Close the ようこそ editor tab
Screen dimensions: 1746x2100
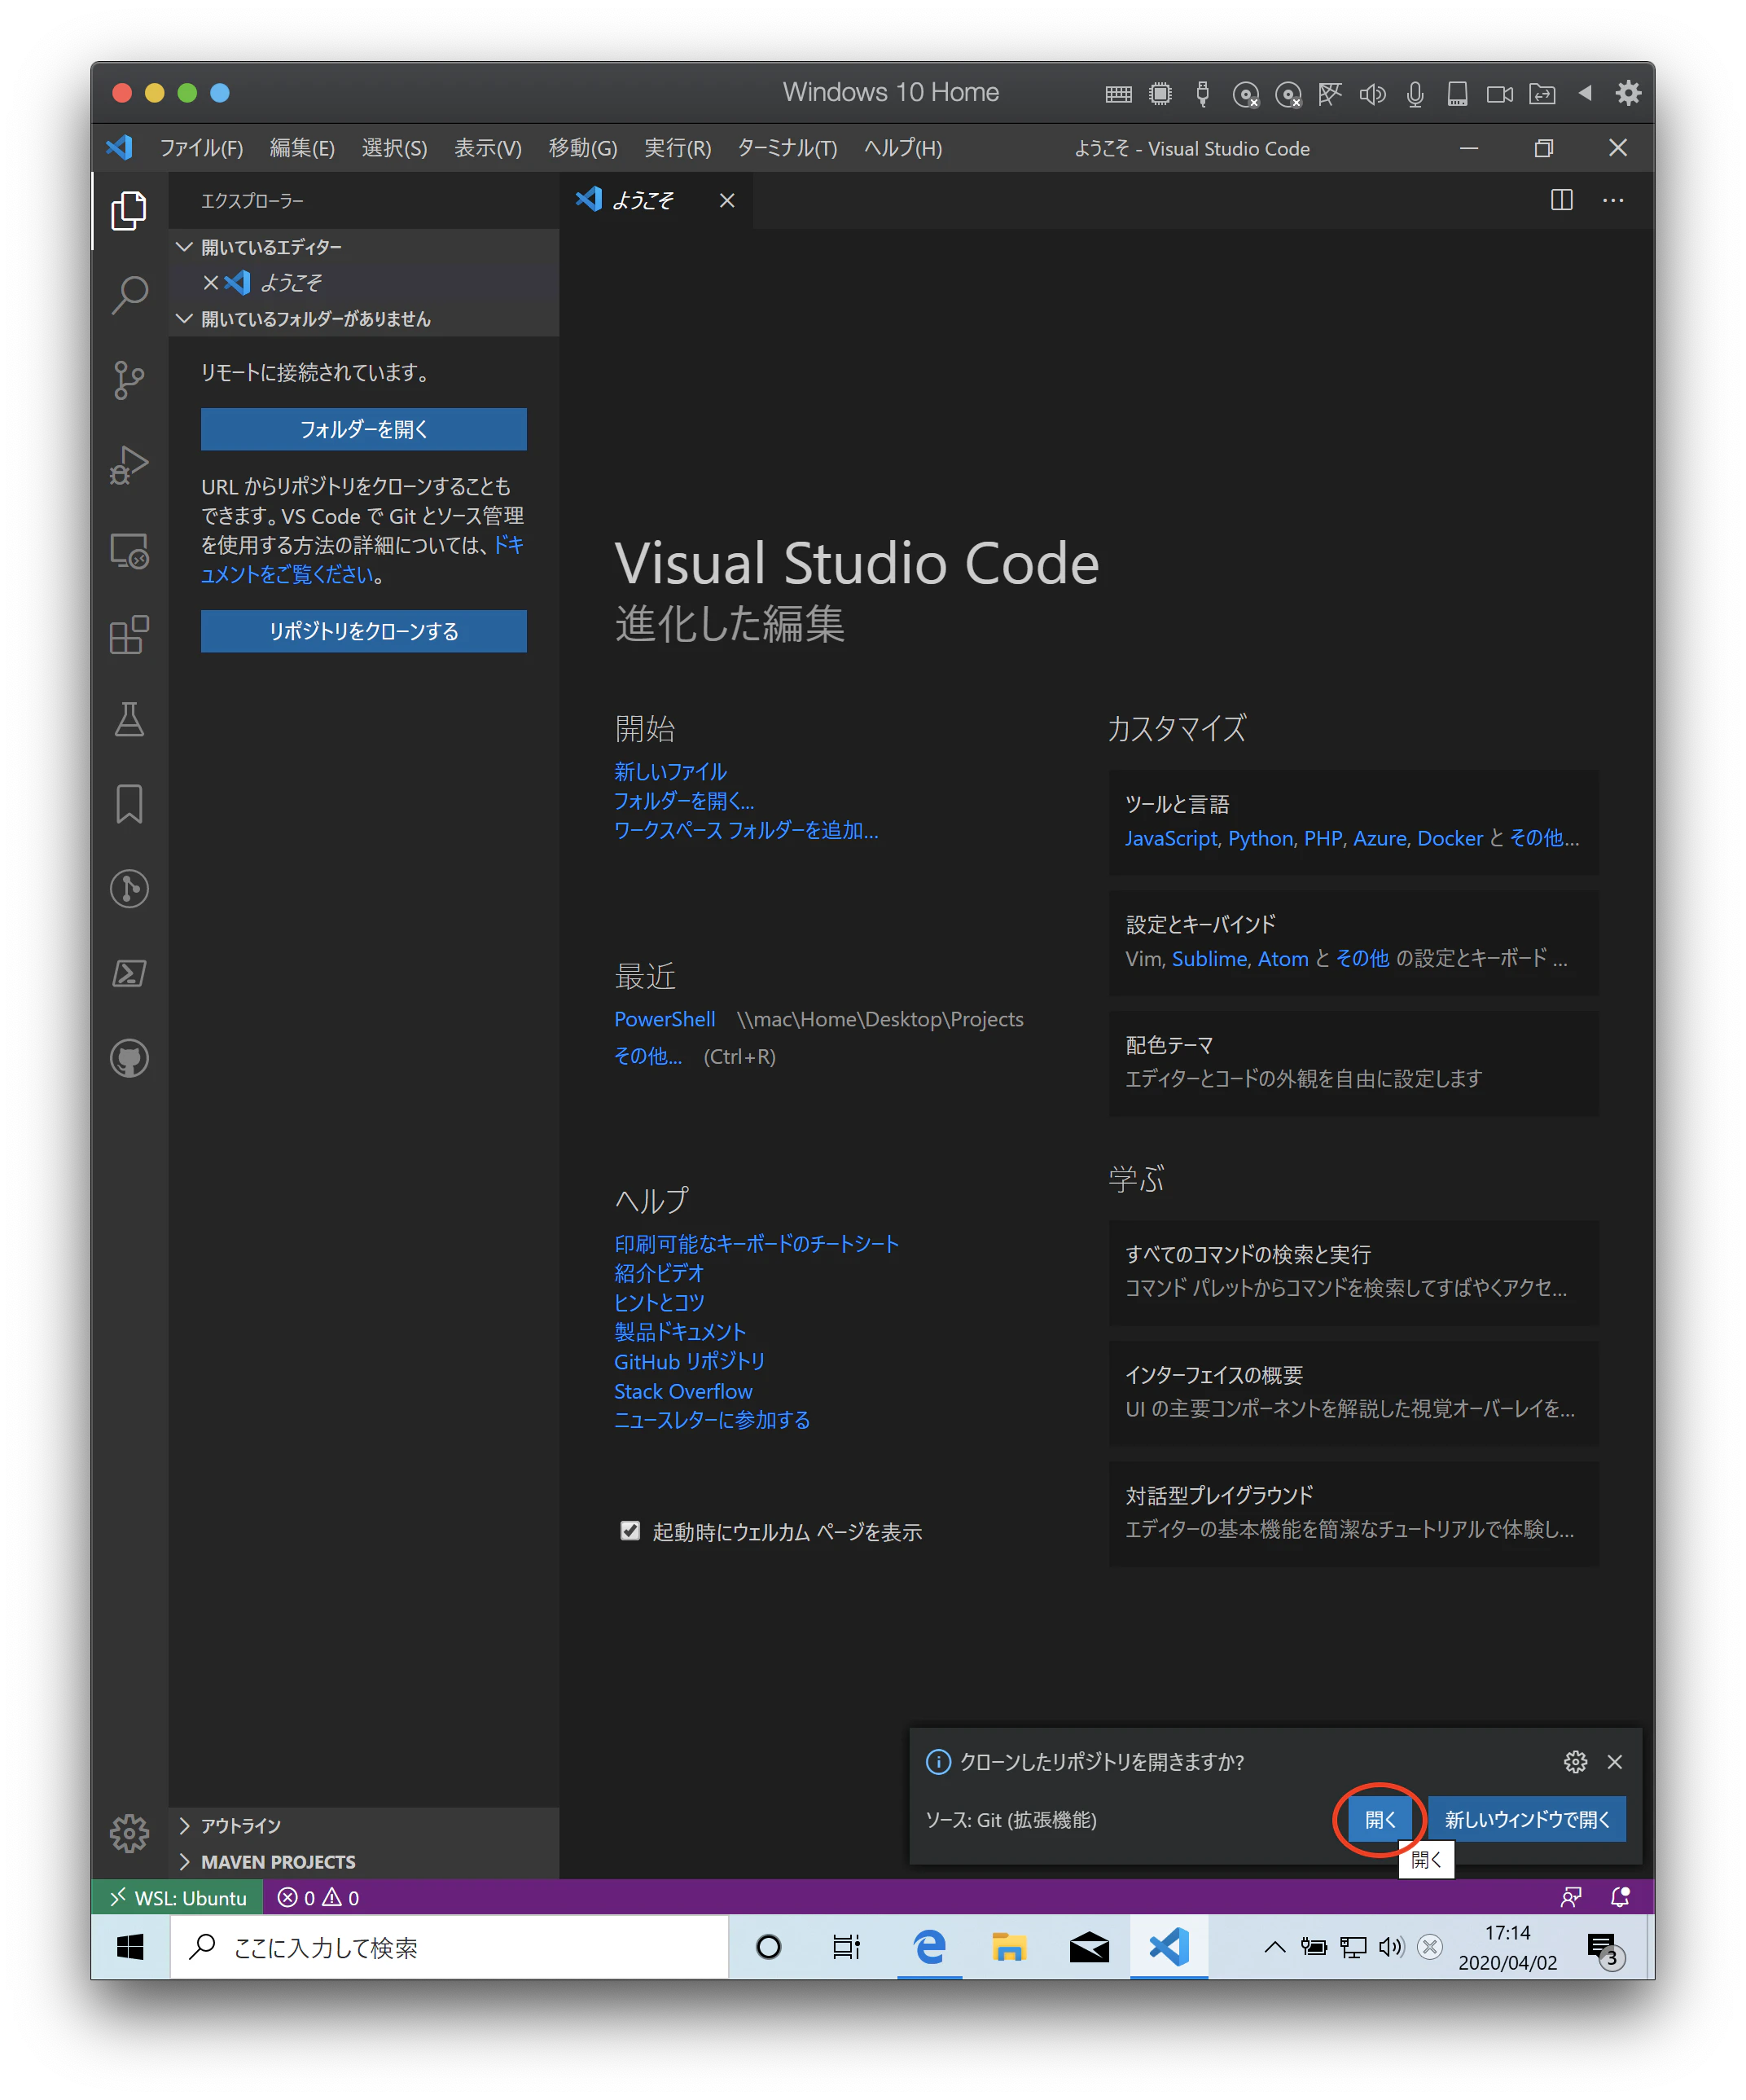[x=727, y=200]
